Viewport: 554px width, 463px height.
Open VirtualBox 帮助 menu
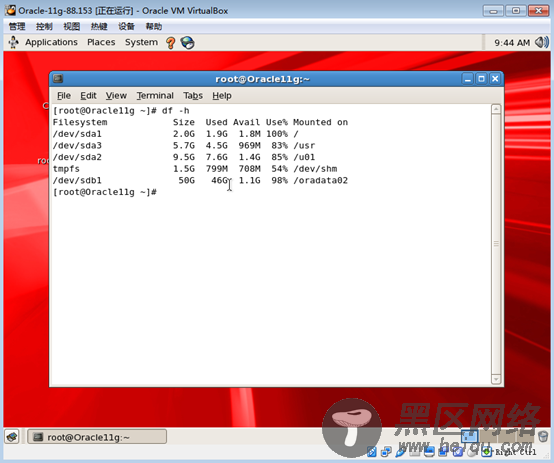[154, 27]
